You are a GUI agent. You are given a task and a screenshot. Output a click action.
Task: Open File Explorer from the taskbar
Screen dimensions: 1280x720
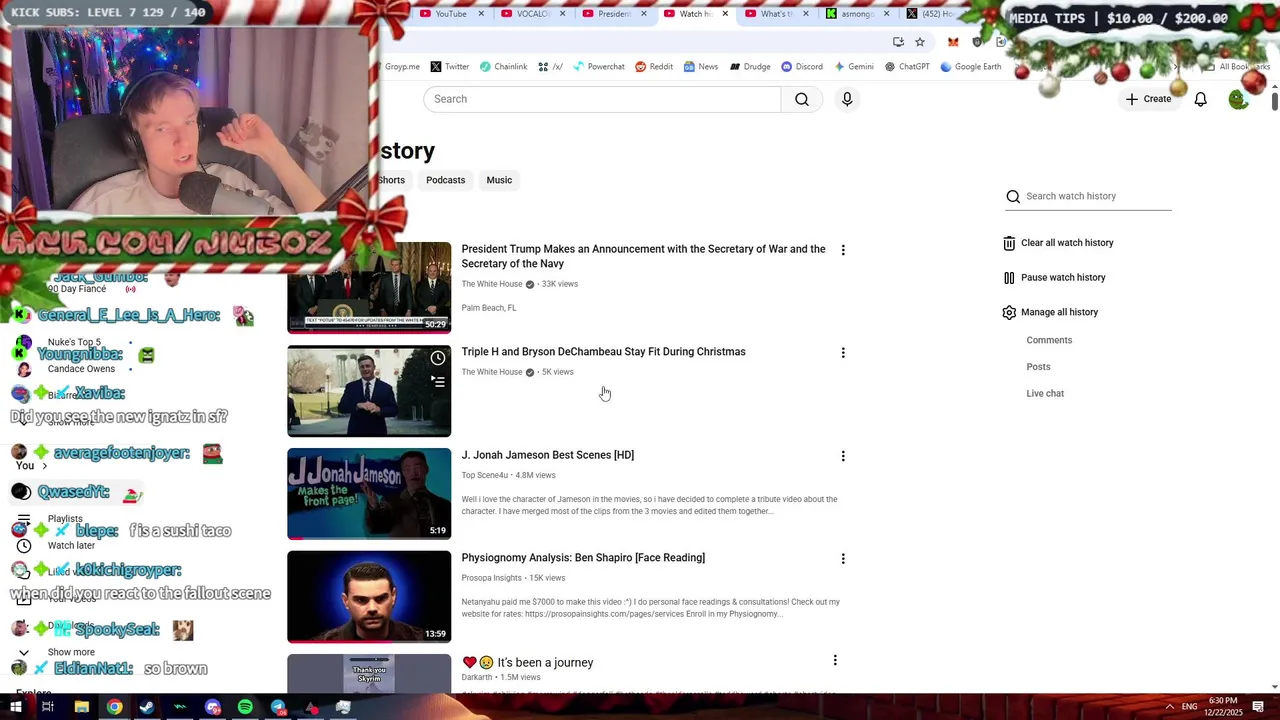pyautogui.click(x=82, y=707)
